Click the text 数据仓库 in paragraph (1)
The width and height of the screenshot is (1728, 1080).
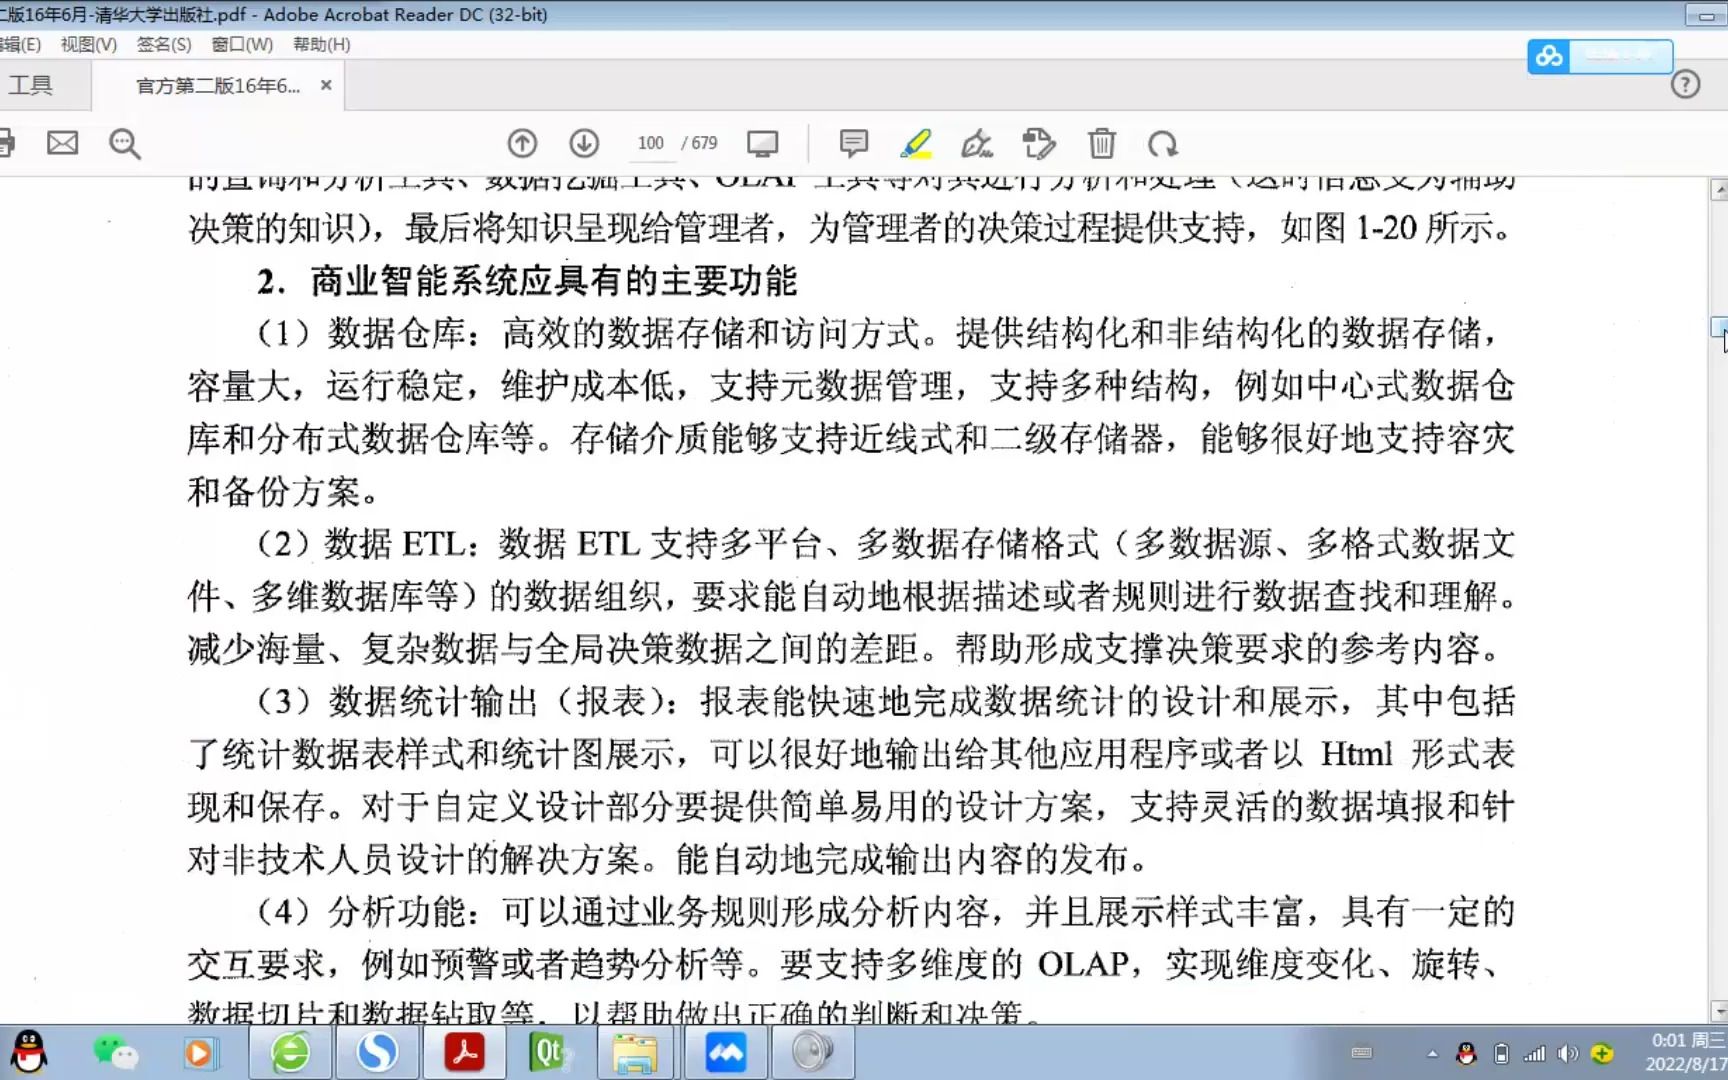tap(396, 333)
